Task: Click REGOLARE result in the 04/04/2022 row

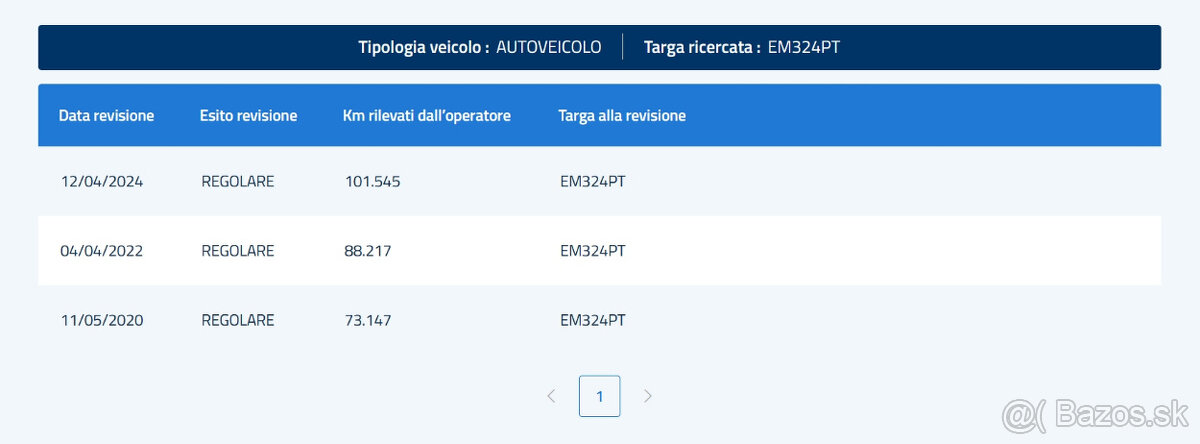Action: coord(237,251)
